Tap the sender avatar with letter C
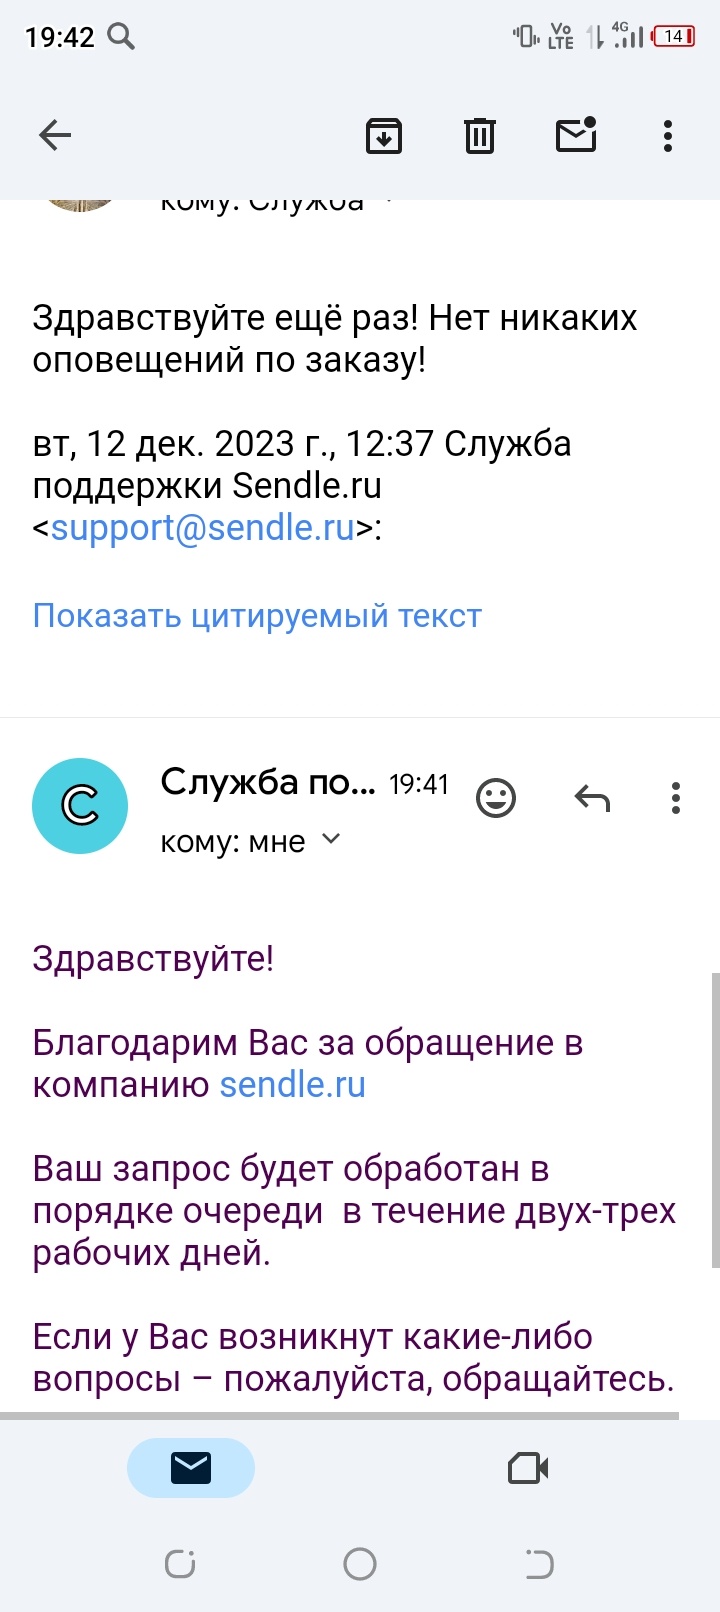Screen dimensions: 720x1612 pyautogui.click(x=80, y=805)
